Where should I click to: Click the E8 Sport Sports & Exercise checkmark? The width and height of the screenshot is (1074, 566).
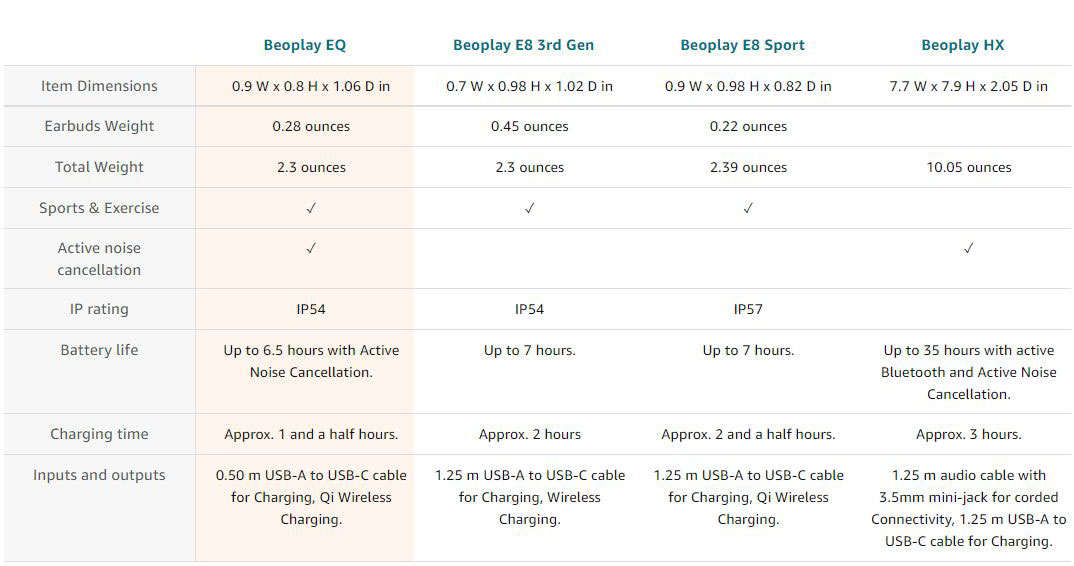(x=748, y=208)
